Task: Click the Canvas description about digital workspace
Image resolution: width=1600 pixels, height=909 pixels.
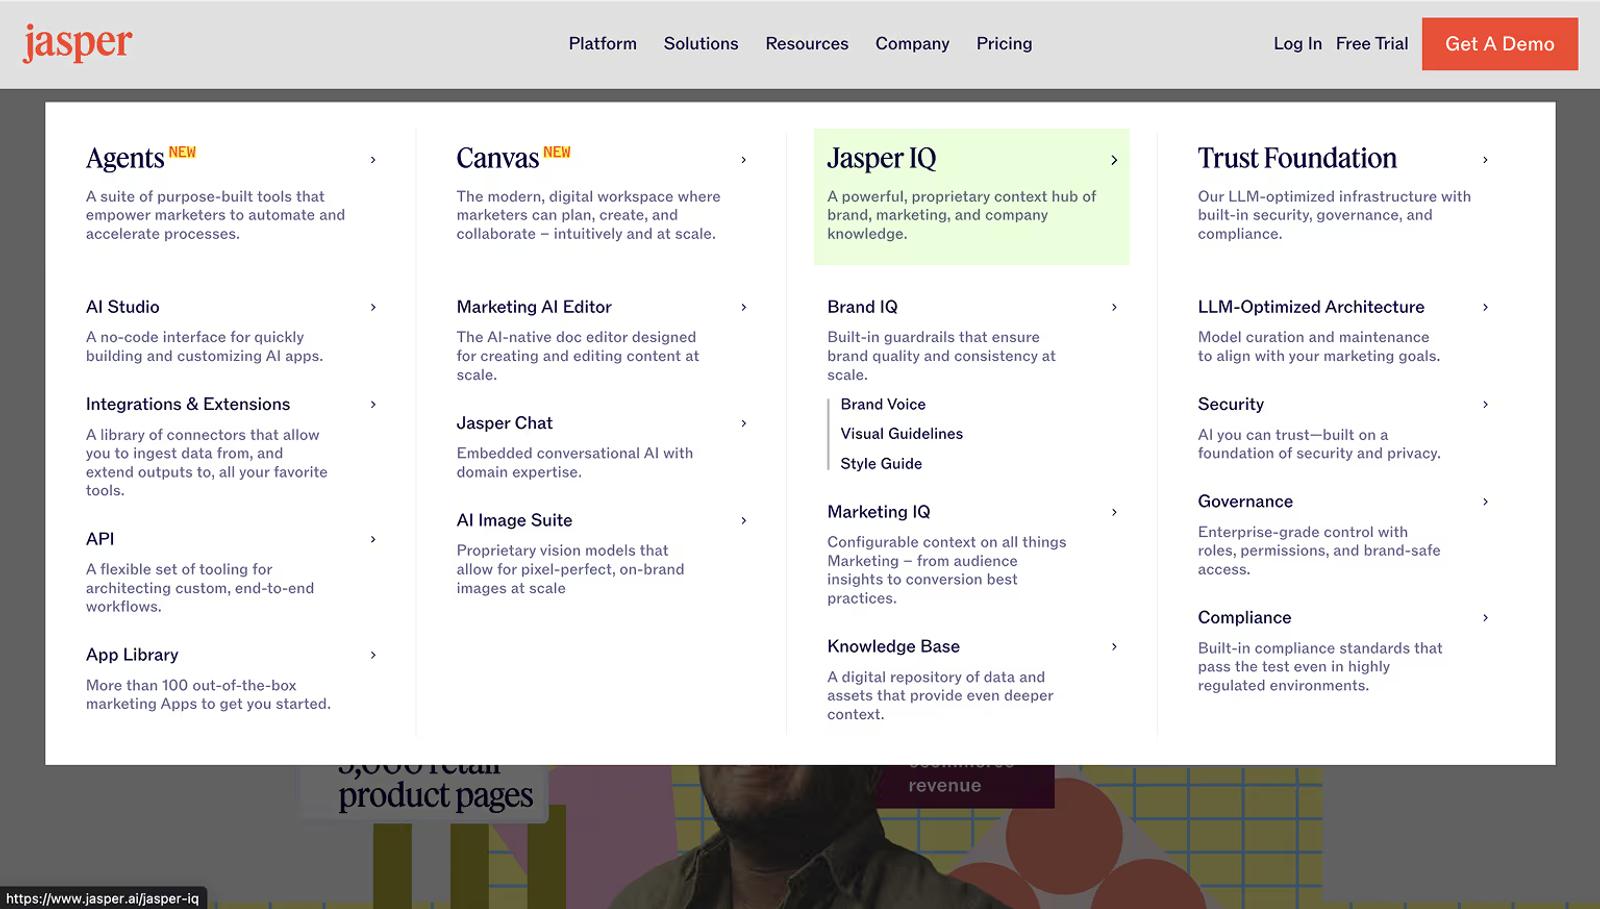Action: [x=588, y=215]
